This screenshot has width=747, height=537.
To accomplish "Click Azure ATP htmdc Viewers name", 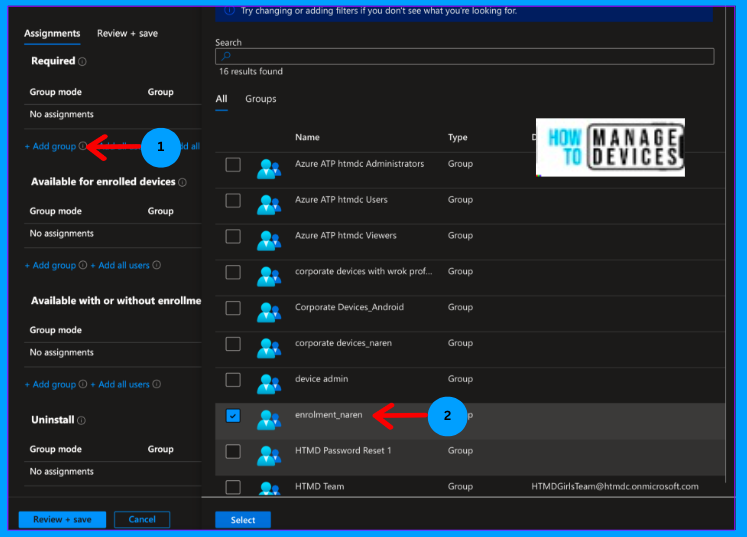I will (345, 235).
